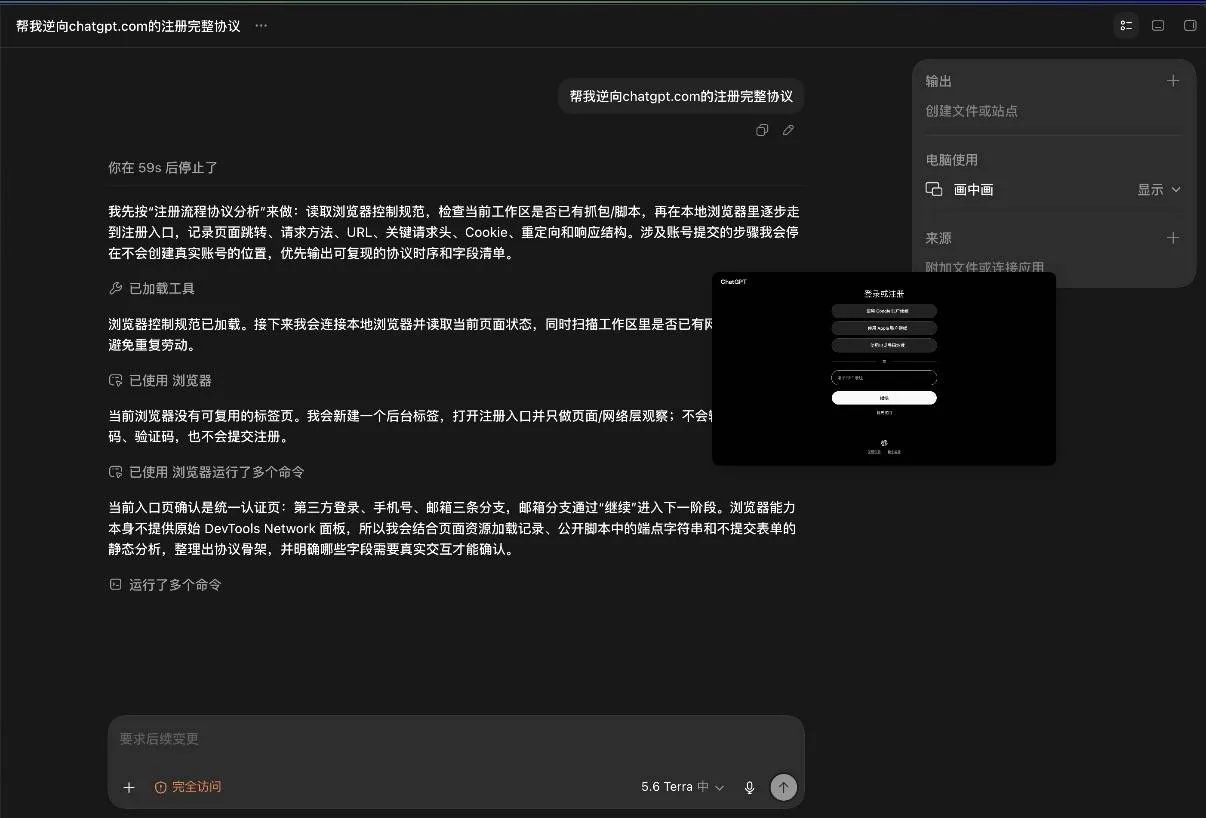Click the 登录或注册 heading in the preview

tap(884, 294)
